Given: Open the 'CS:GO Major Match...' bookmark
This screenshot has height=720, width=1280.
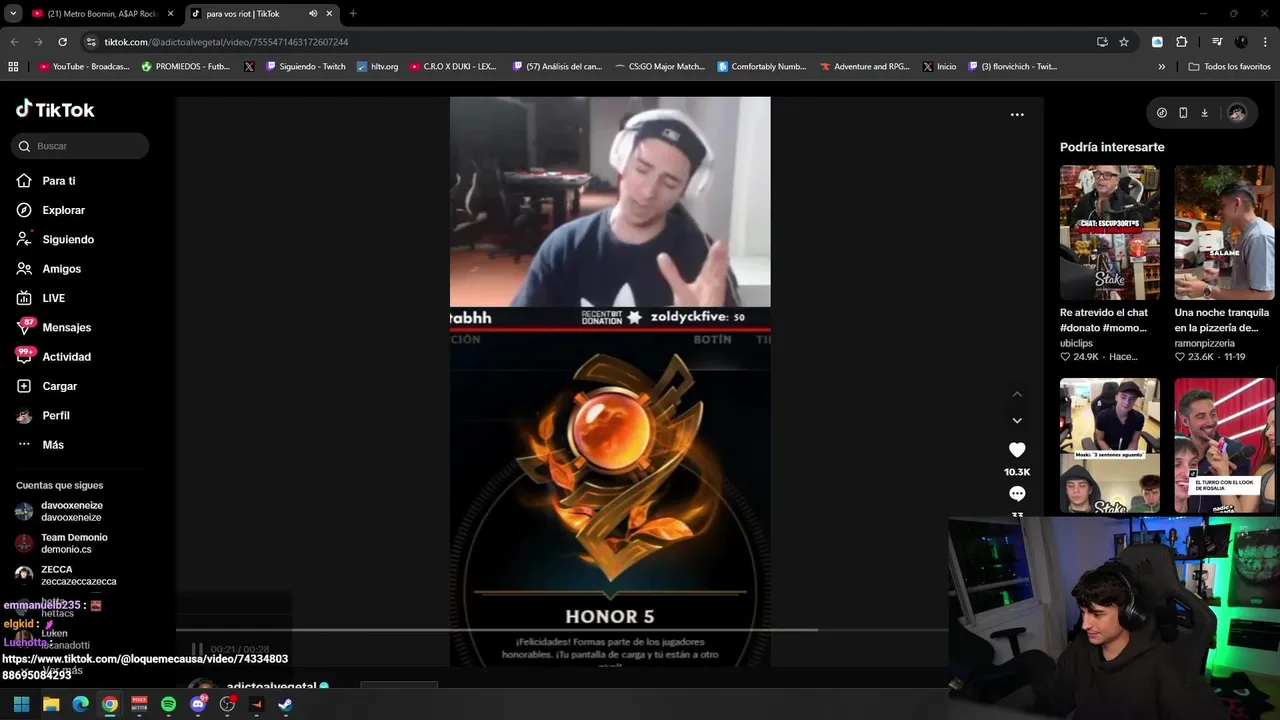Looking at the screenshot, I should [660, 67].
